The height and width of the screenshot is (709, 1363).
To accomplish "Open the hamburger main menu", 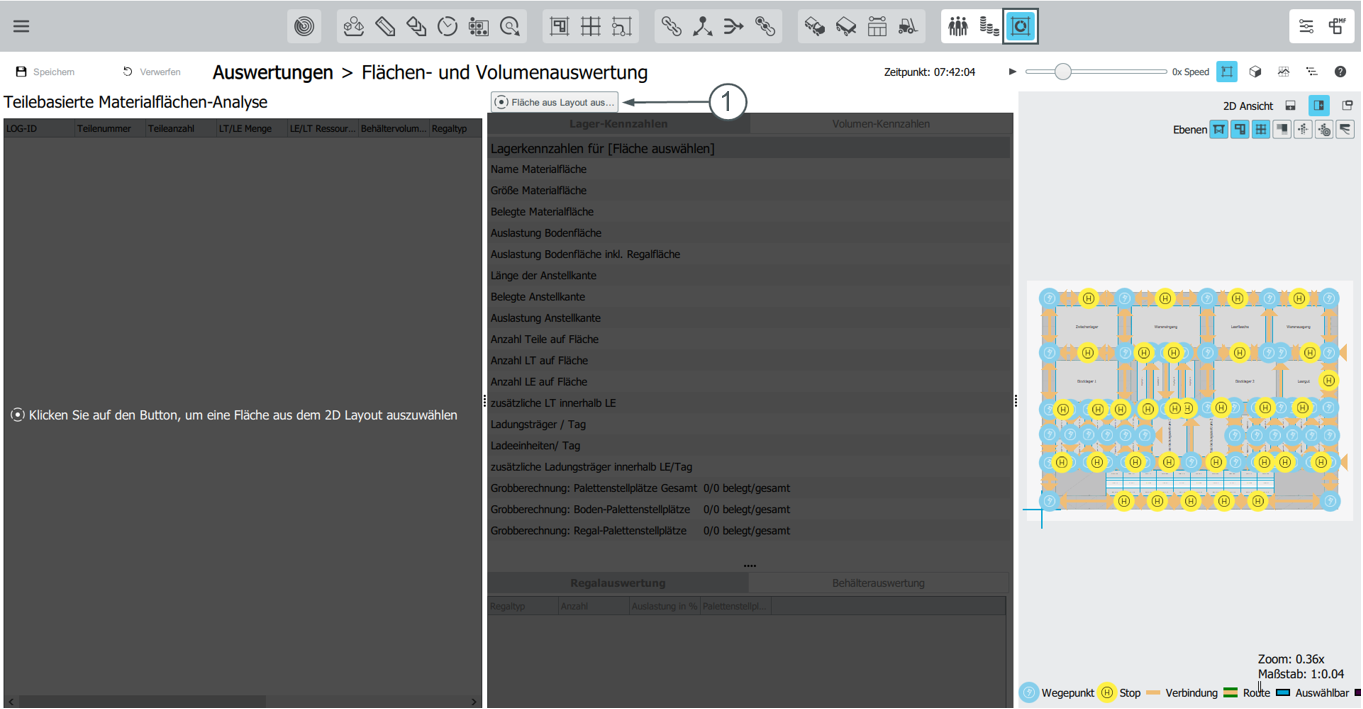I will click(x=21, y=26).
